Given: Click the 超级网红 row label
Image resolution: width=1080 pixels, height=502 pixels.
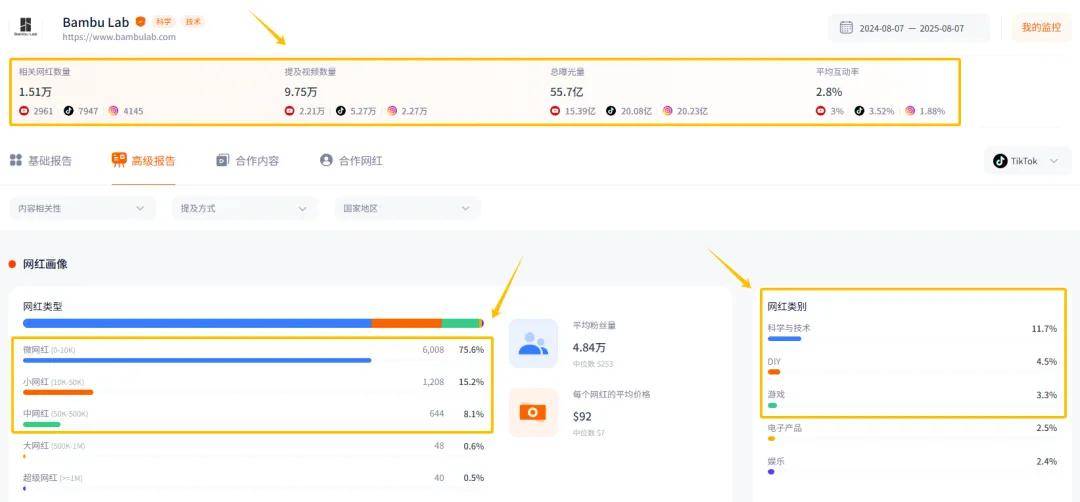Looking at the screenshot, I should click(52, 477).
